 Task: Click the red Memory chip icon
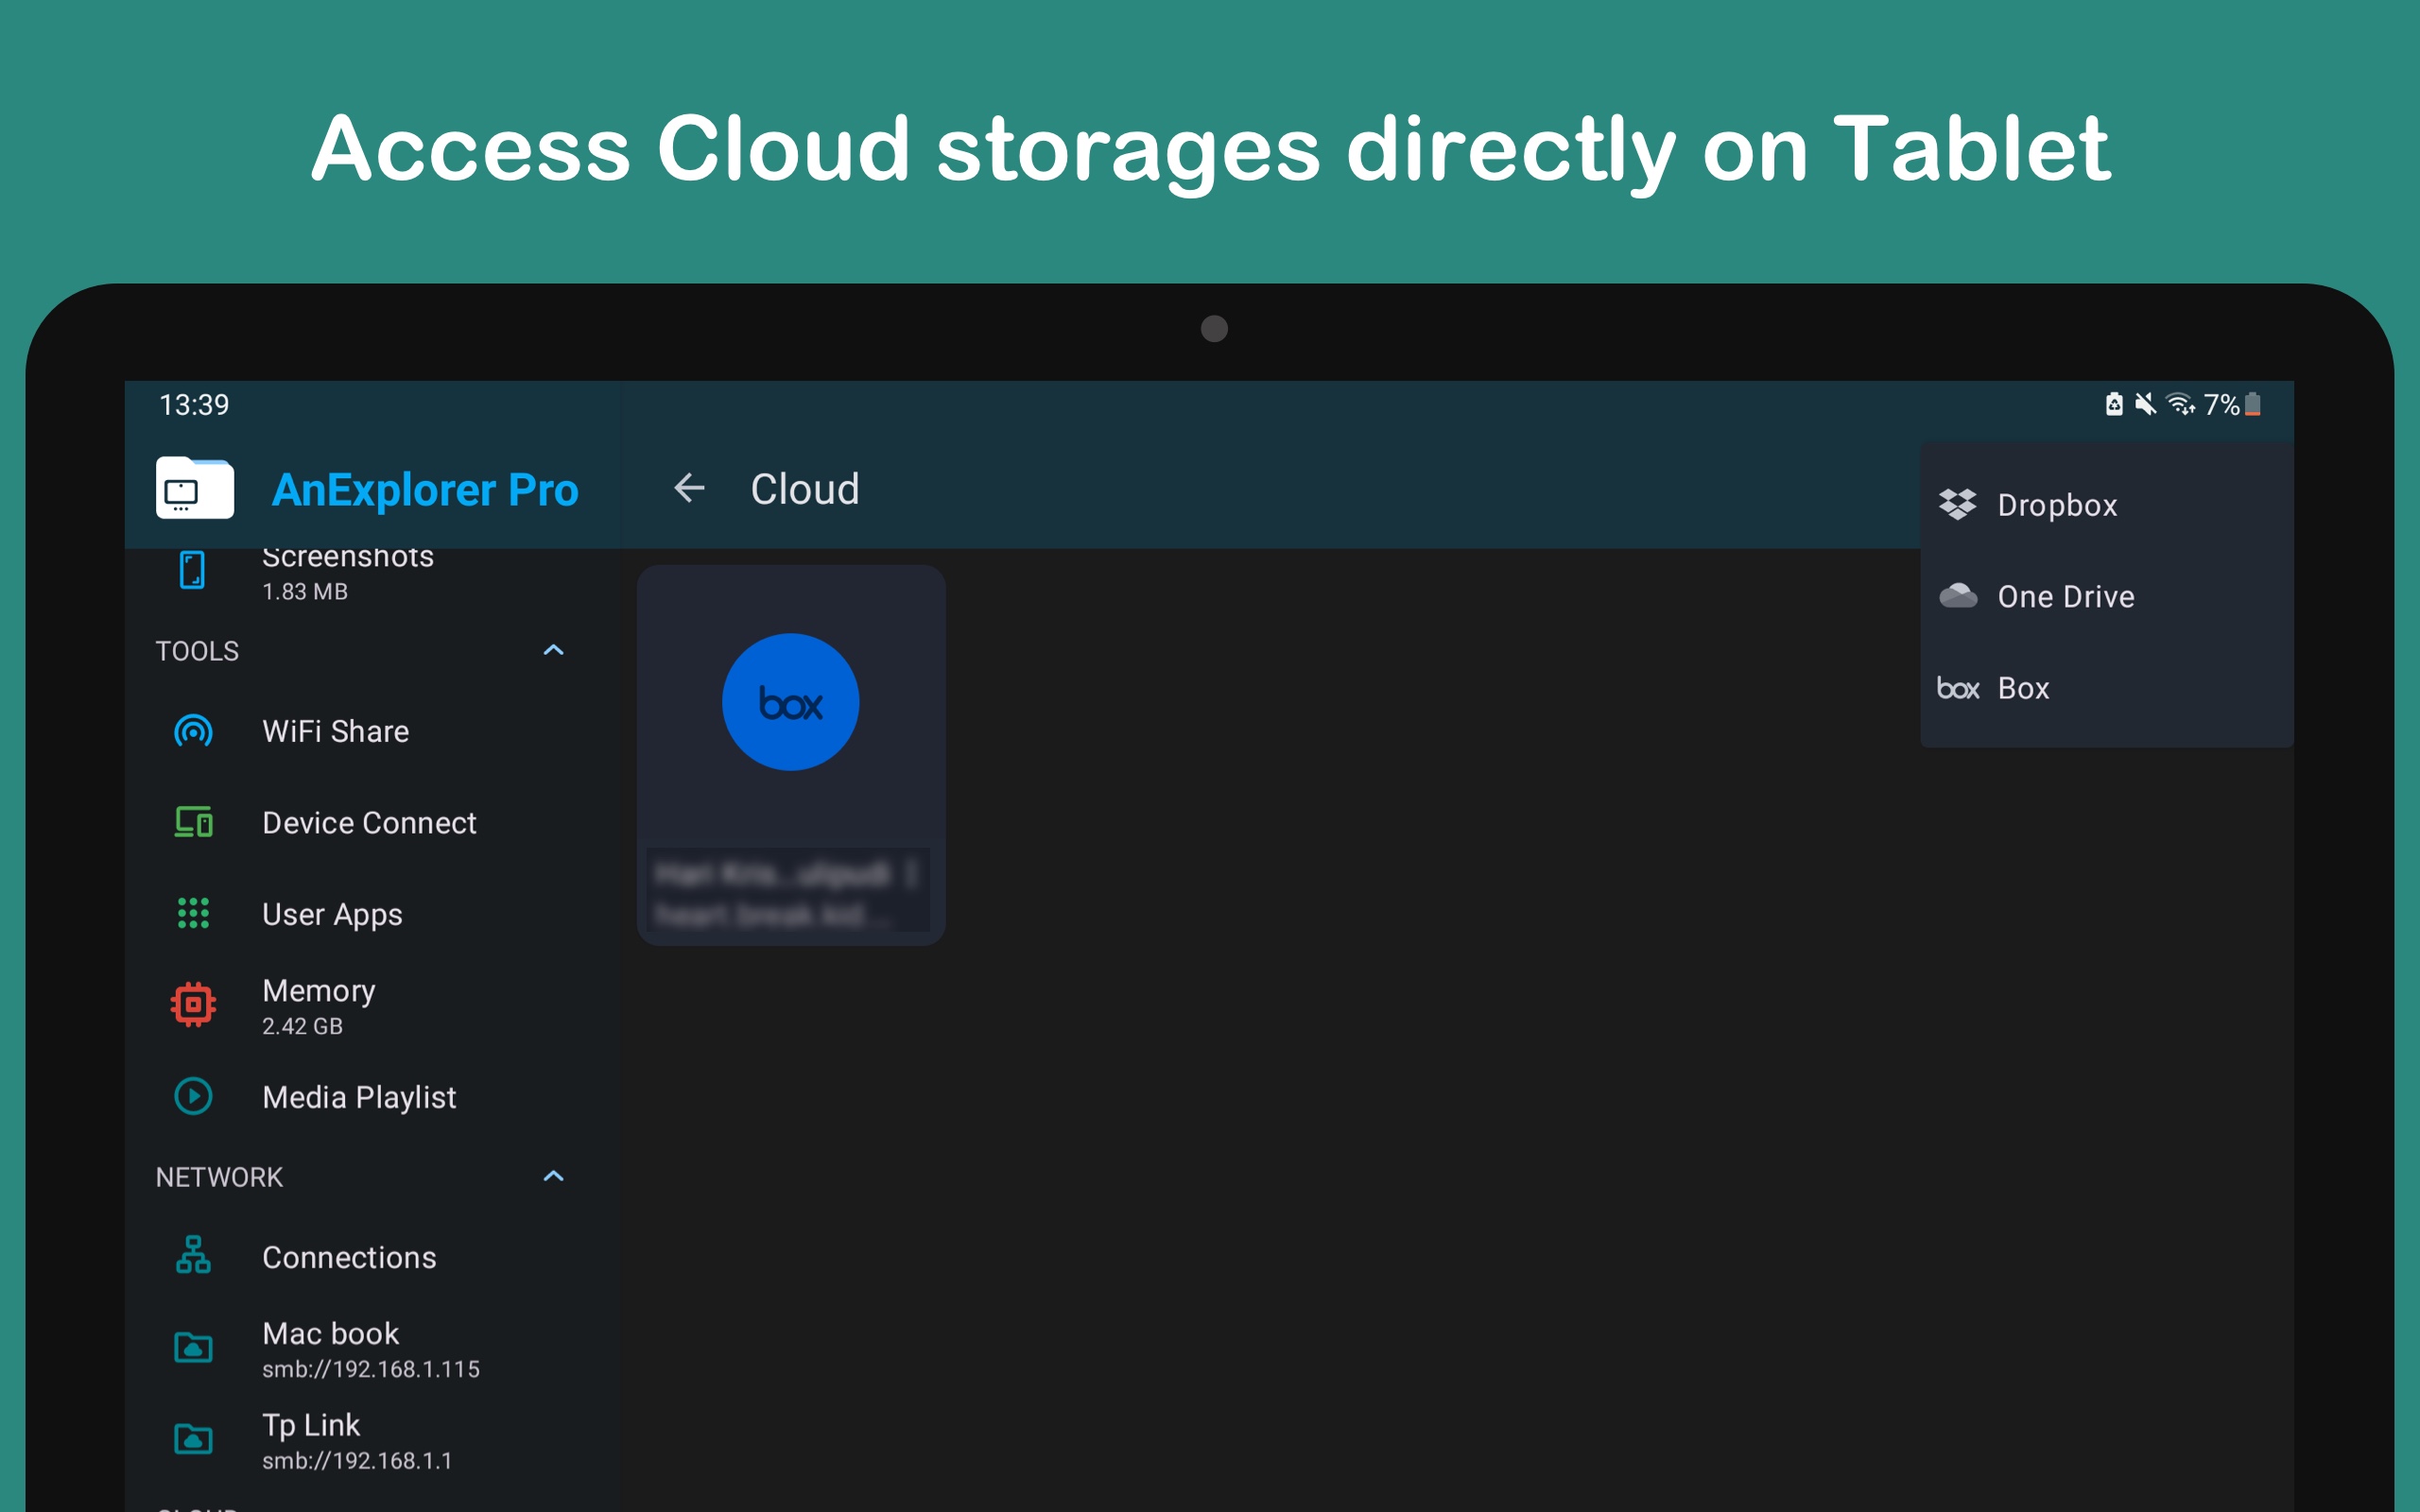[193, 1005]
